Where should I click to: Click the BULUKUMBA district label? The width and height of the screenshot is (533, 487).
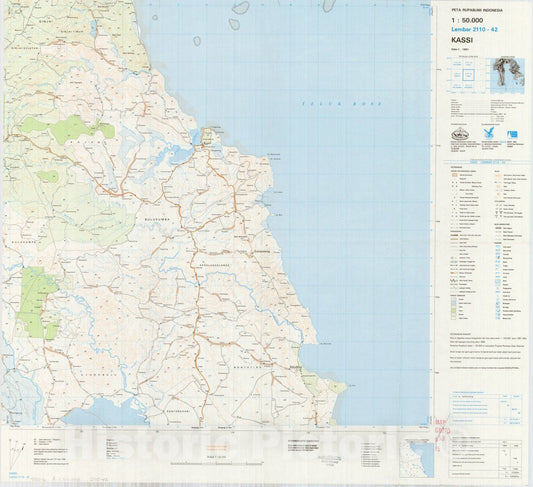point(157,220)
